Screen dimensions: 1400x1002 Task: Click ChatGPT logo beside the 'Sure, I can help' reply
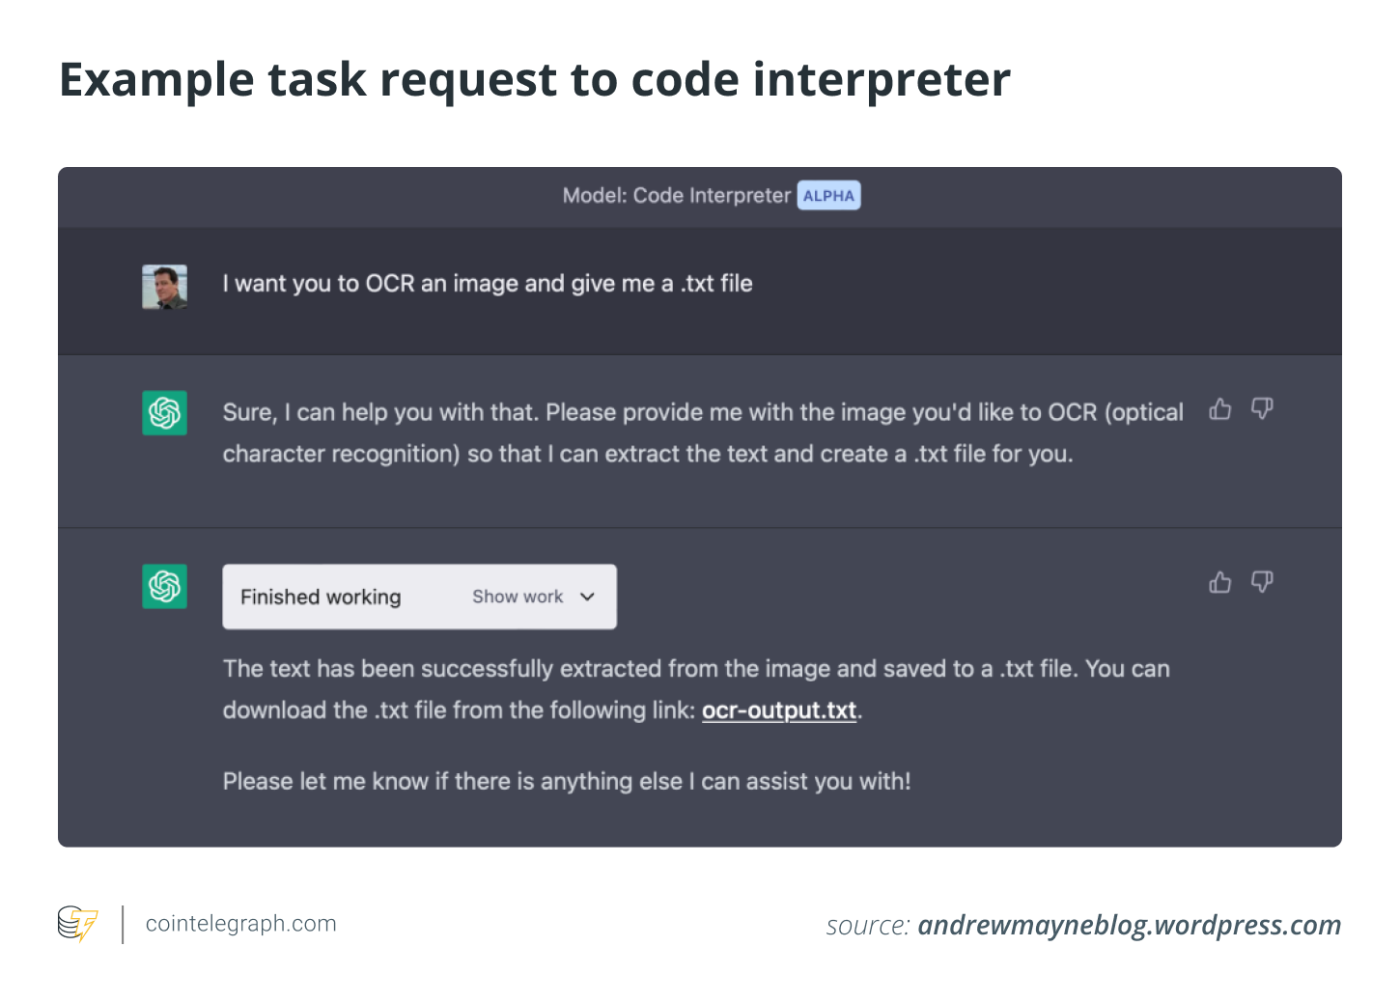pos(165,412)
